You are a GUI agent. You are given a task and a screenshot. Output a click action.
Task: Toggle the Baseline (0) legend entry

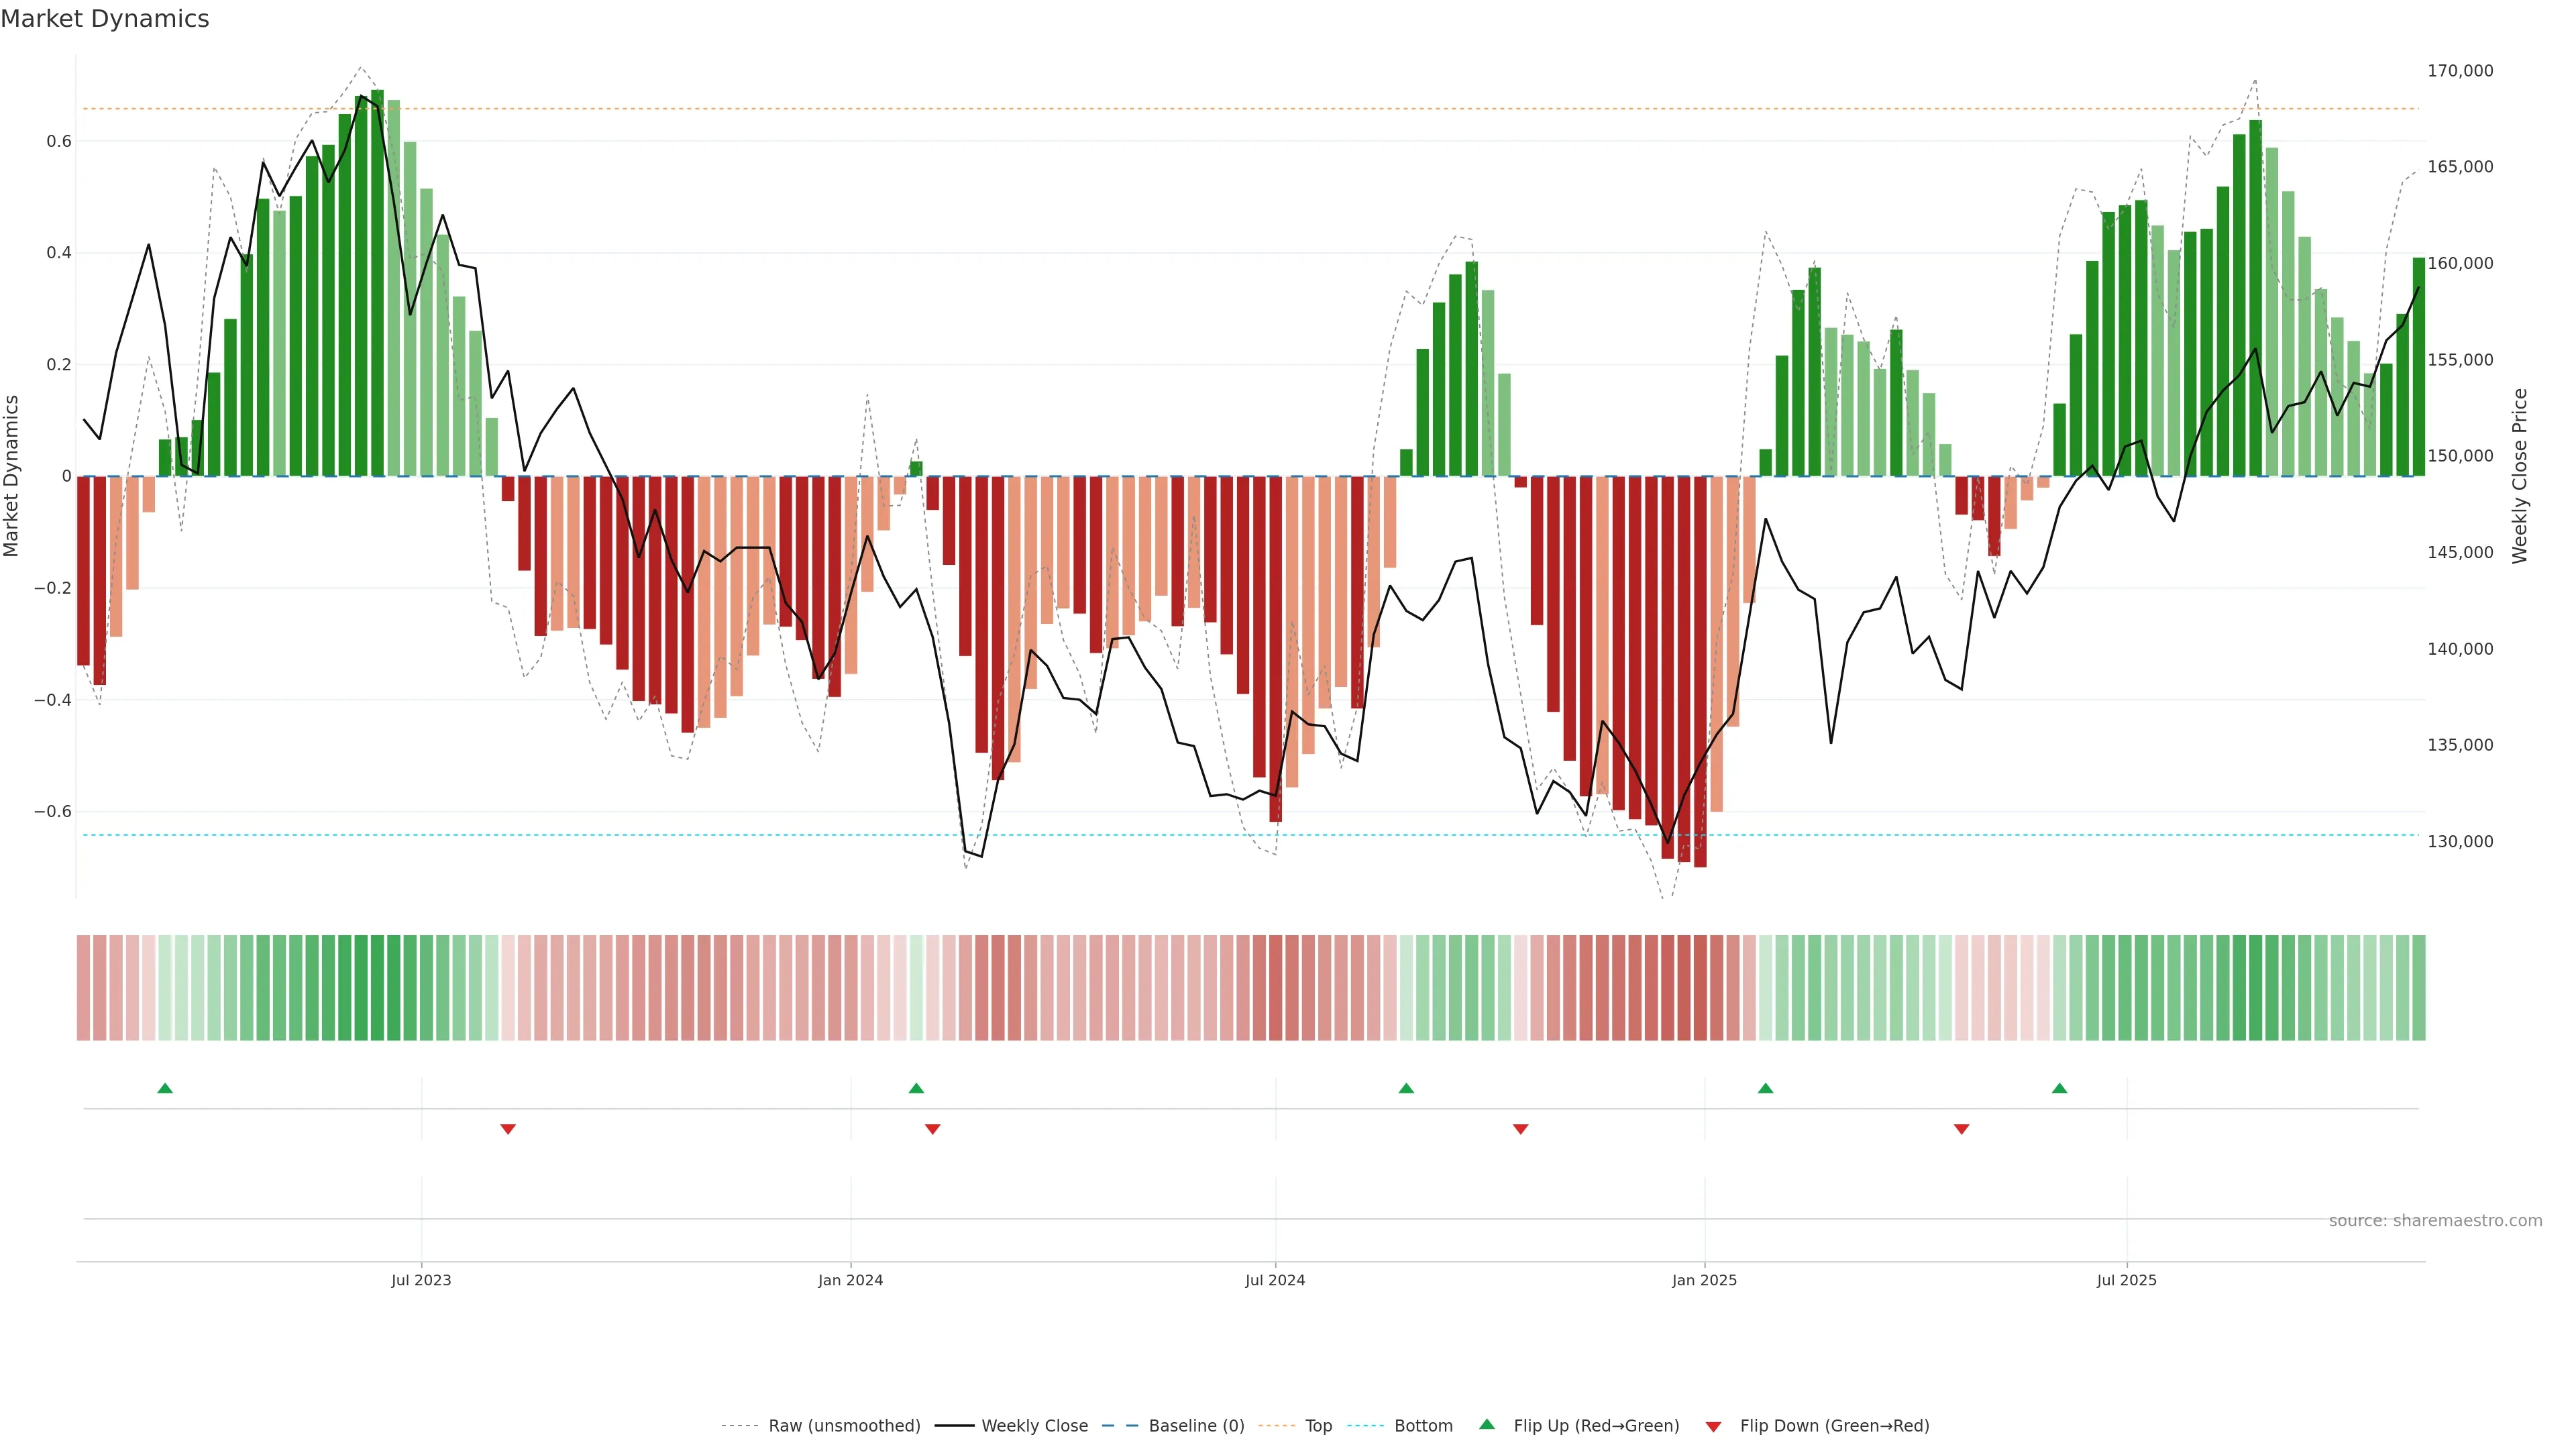point(1196,1426)
